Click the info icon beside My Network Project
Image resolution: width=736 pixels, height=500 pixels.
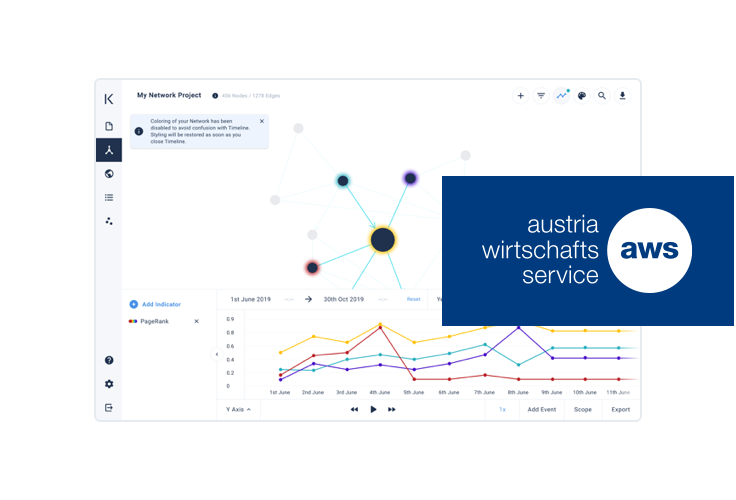tap(215, 96)
